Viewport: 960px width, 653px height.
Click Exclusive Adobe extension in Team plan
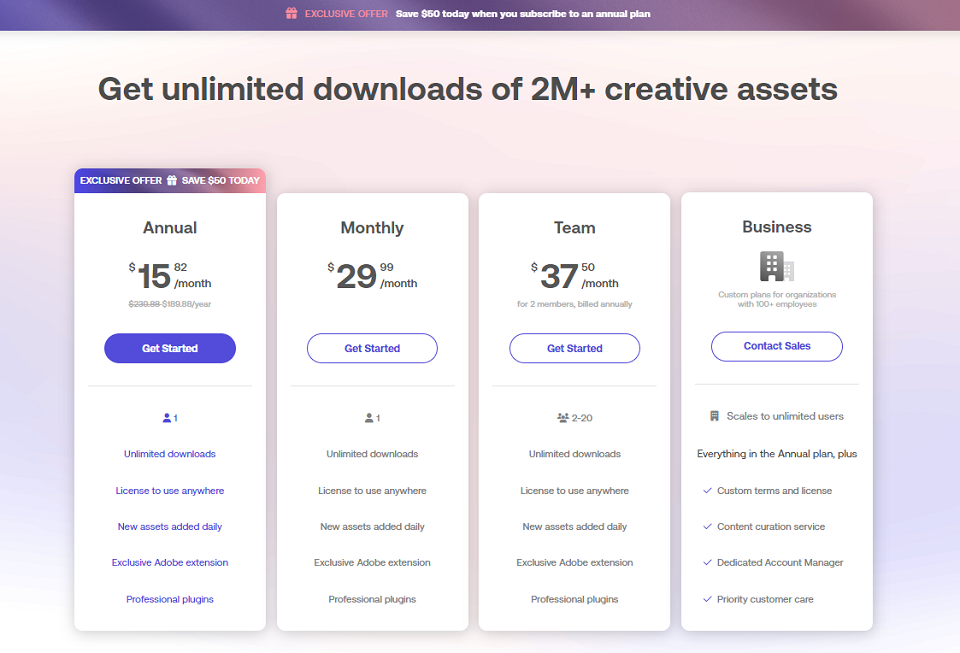pyautogui.click(x=575, y=562)
